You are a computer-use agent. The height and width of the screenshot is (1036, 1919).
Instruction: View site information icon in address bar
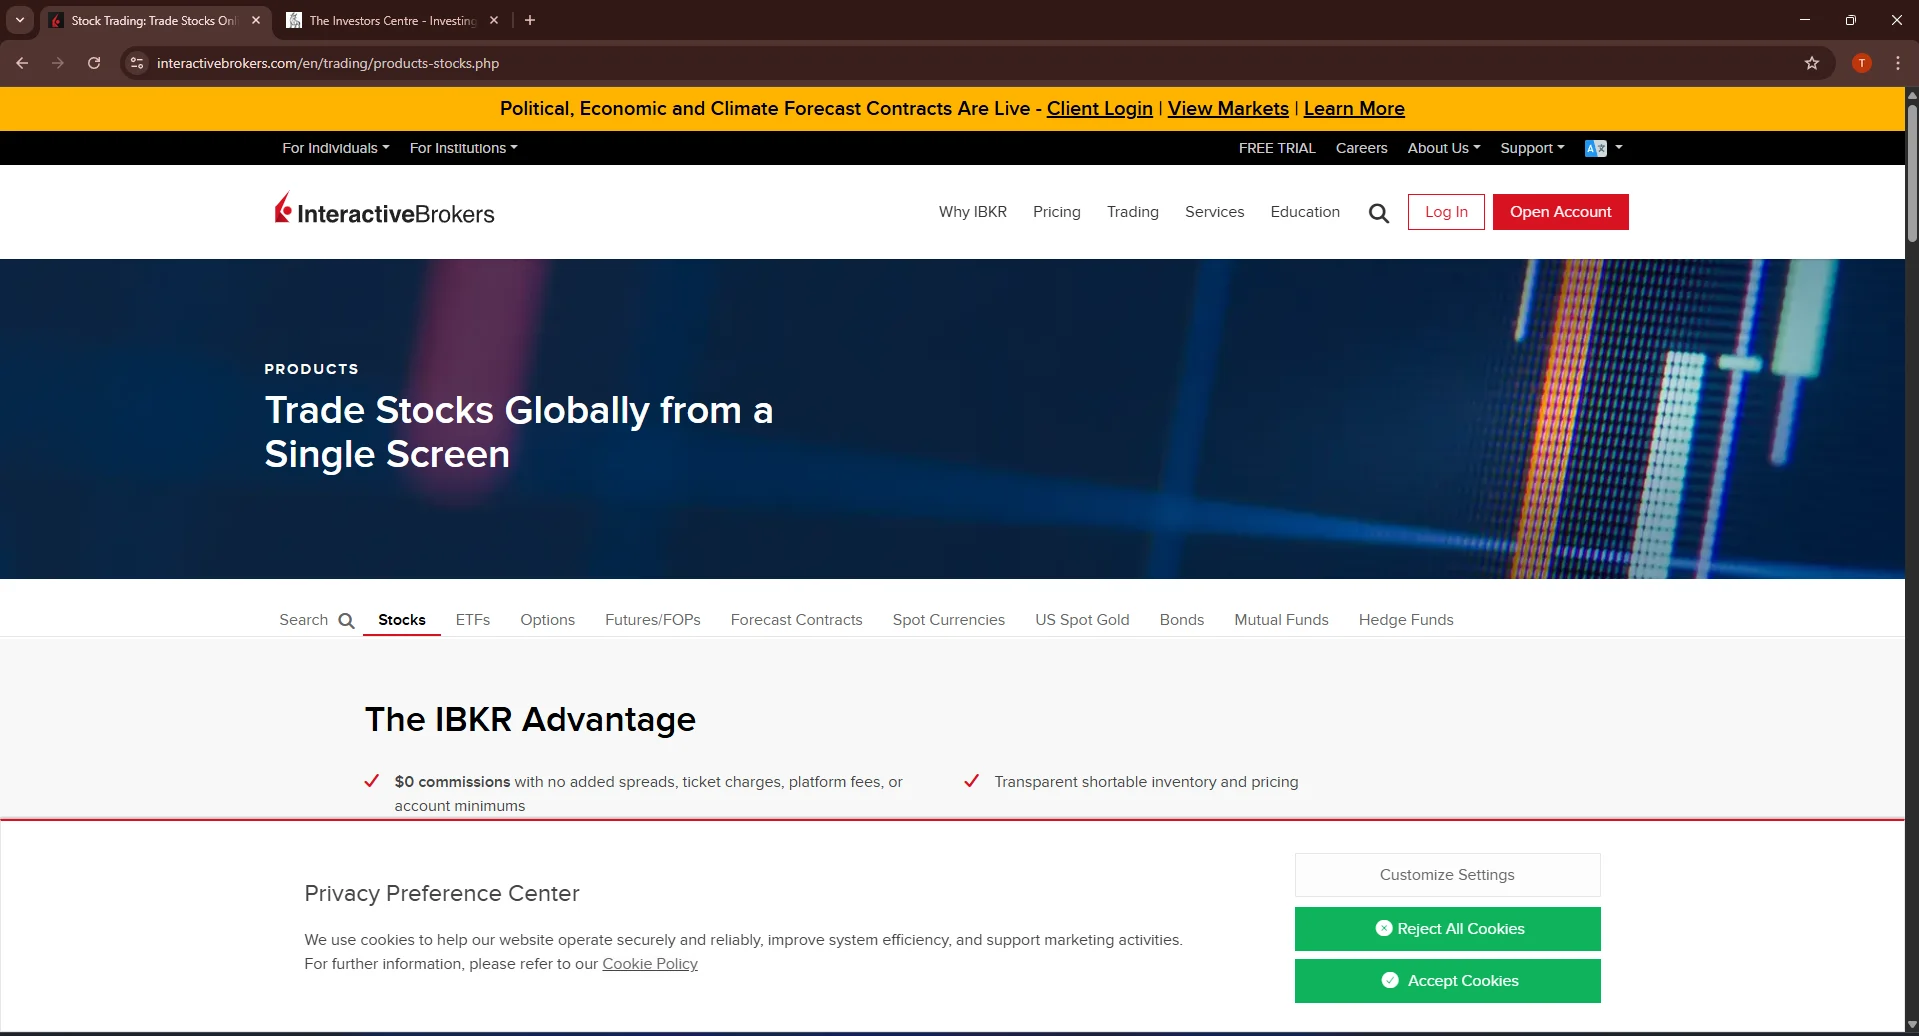tap(137, 63)
